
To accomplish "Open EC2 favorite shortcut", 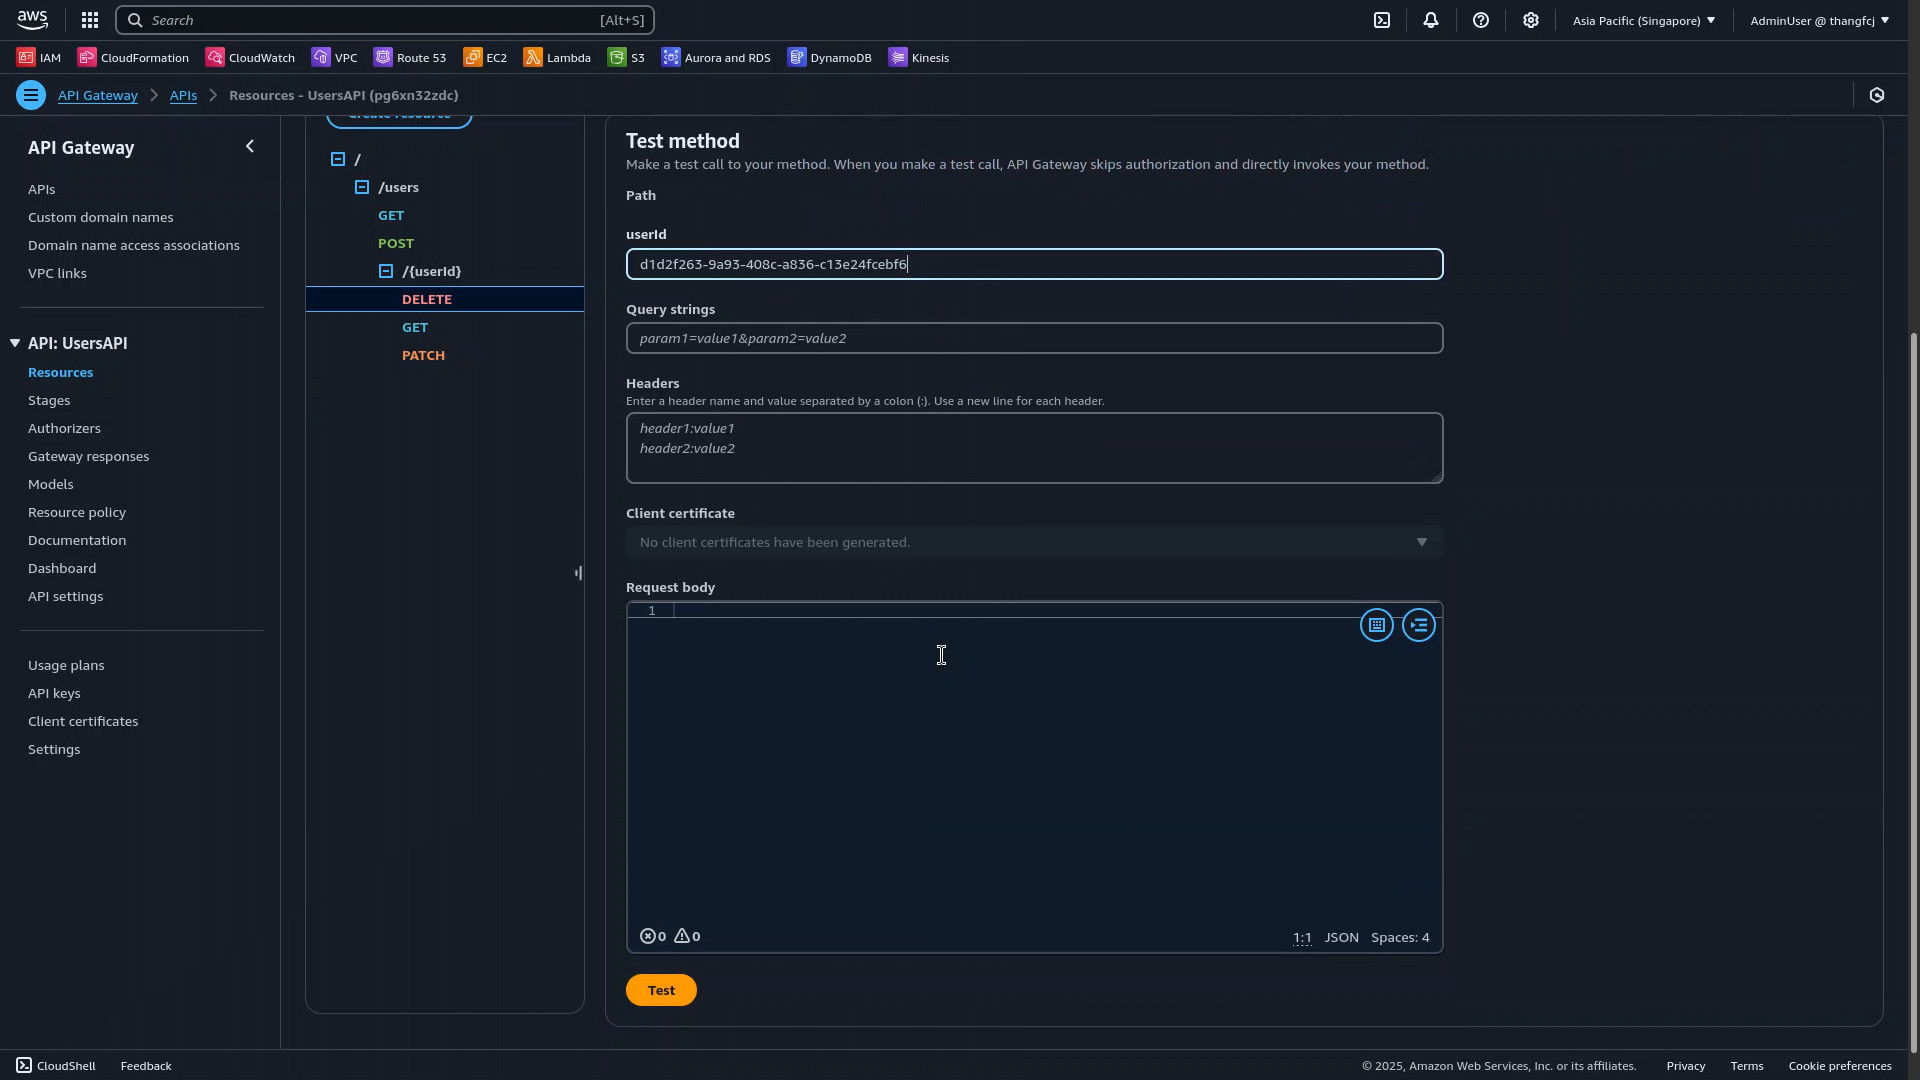I will tap(486, 58).
